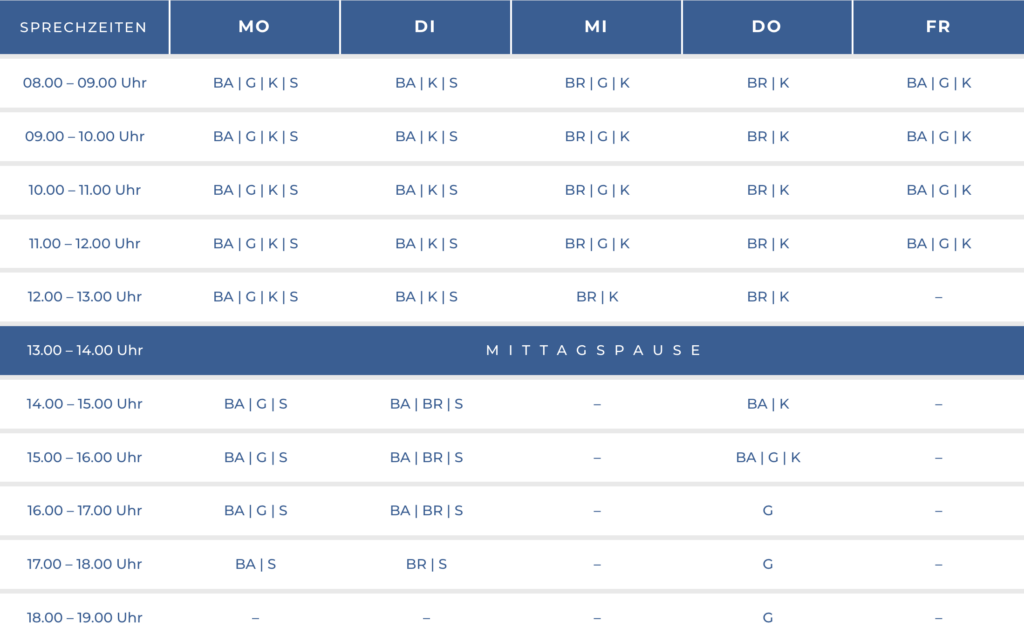Click the 13.00 – 14.00 Uhr label
Image resolution: width=1024 pixels, height=642 pixels.
(85, 350)
